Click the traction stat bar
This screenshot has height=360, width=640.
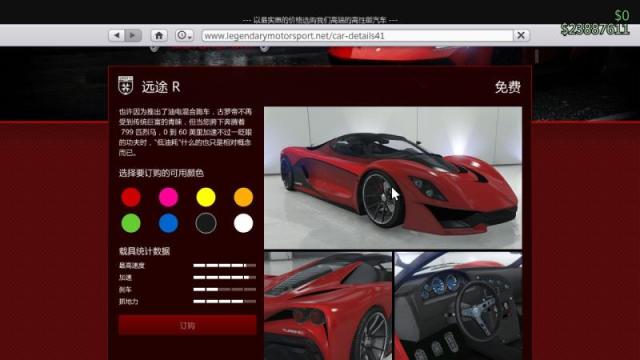[x=224, y=302]
